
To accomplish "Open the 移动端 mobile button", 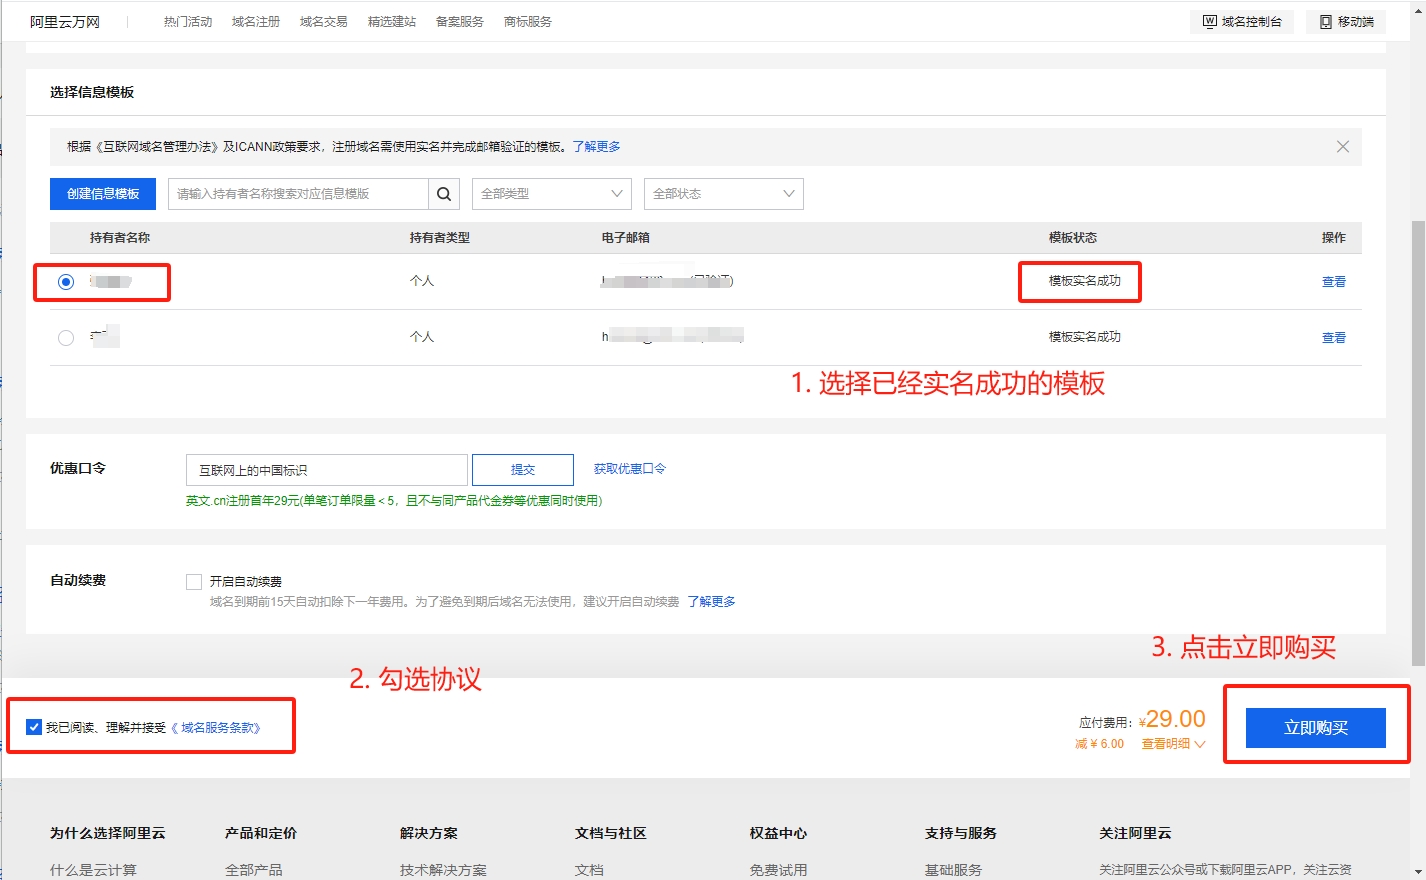I will coord(1346,22).
